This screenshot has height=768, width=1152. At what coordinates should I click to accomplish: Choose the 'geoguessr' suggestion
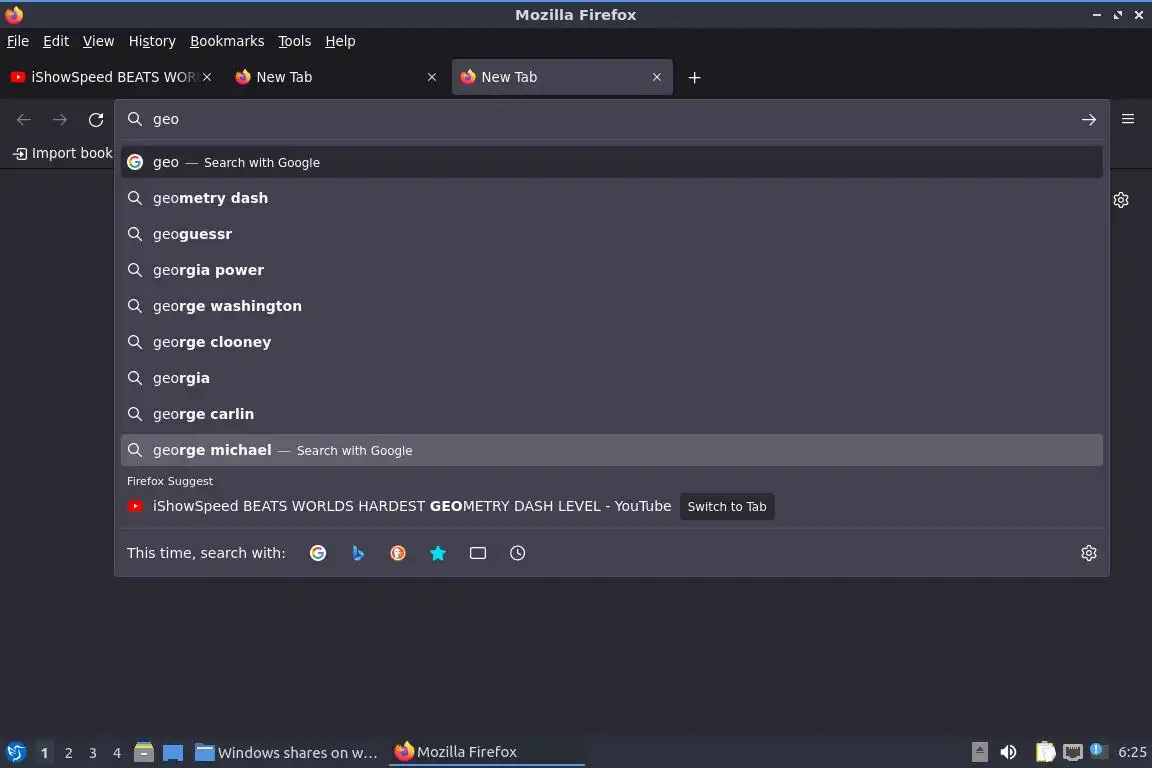[x=611, y=234]
